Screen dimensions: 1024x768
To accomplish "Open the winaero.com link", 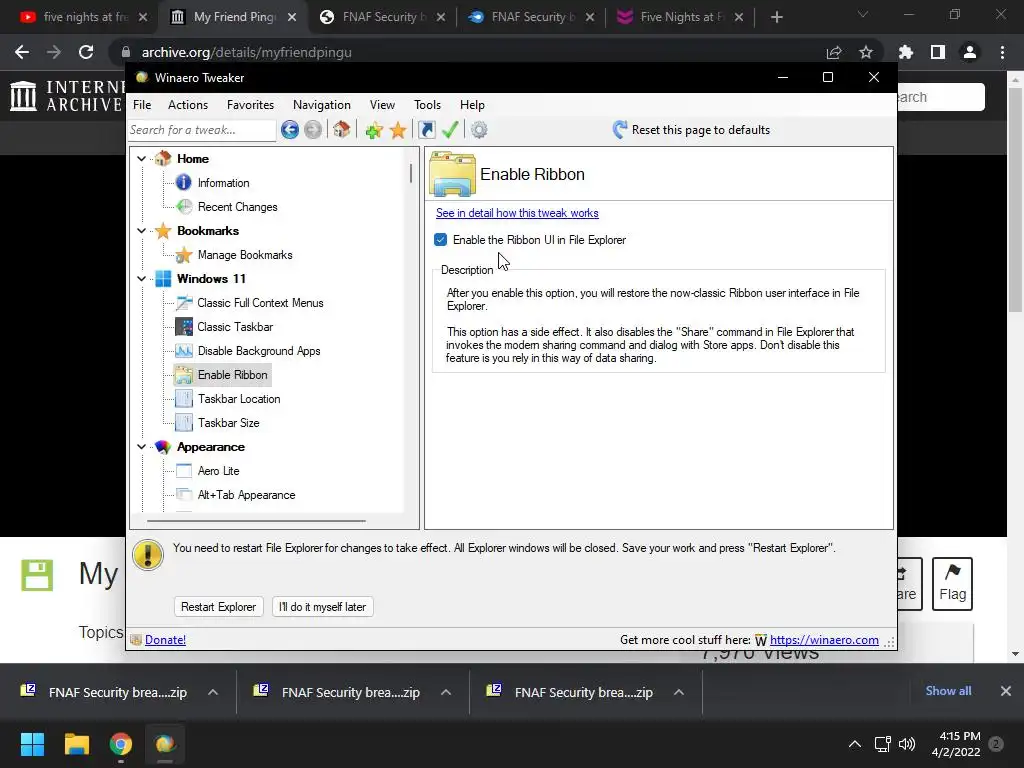I will coord(824,640).
